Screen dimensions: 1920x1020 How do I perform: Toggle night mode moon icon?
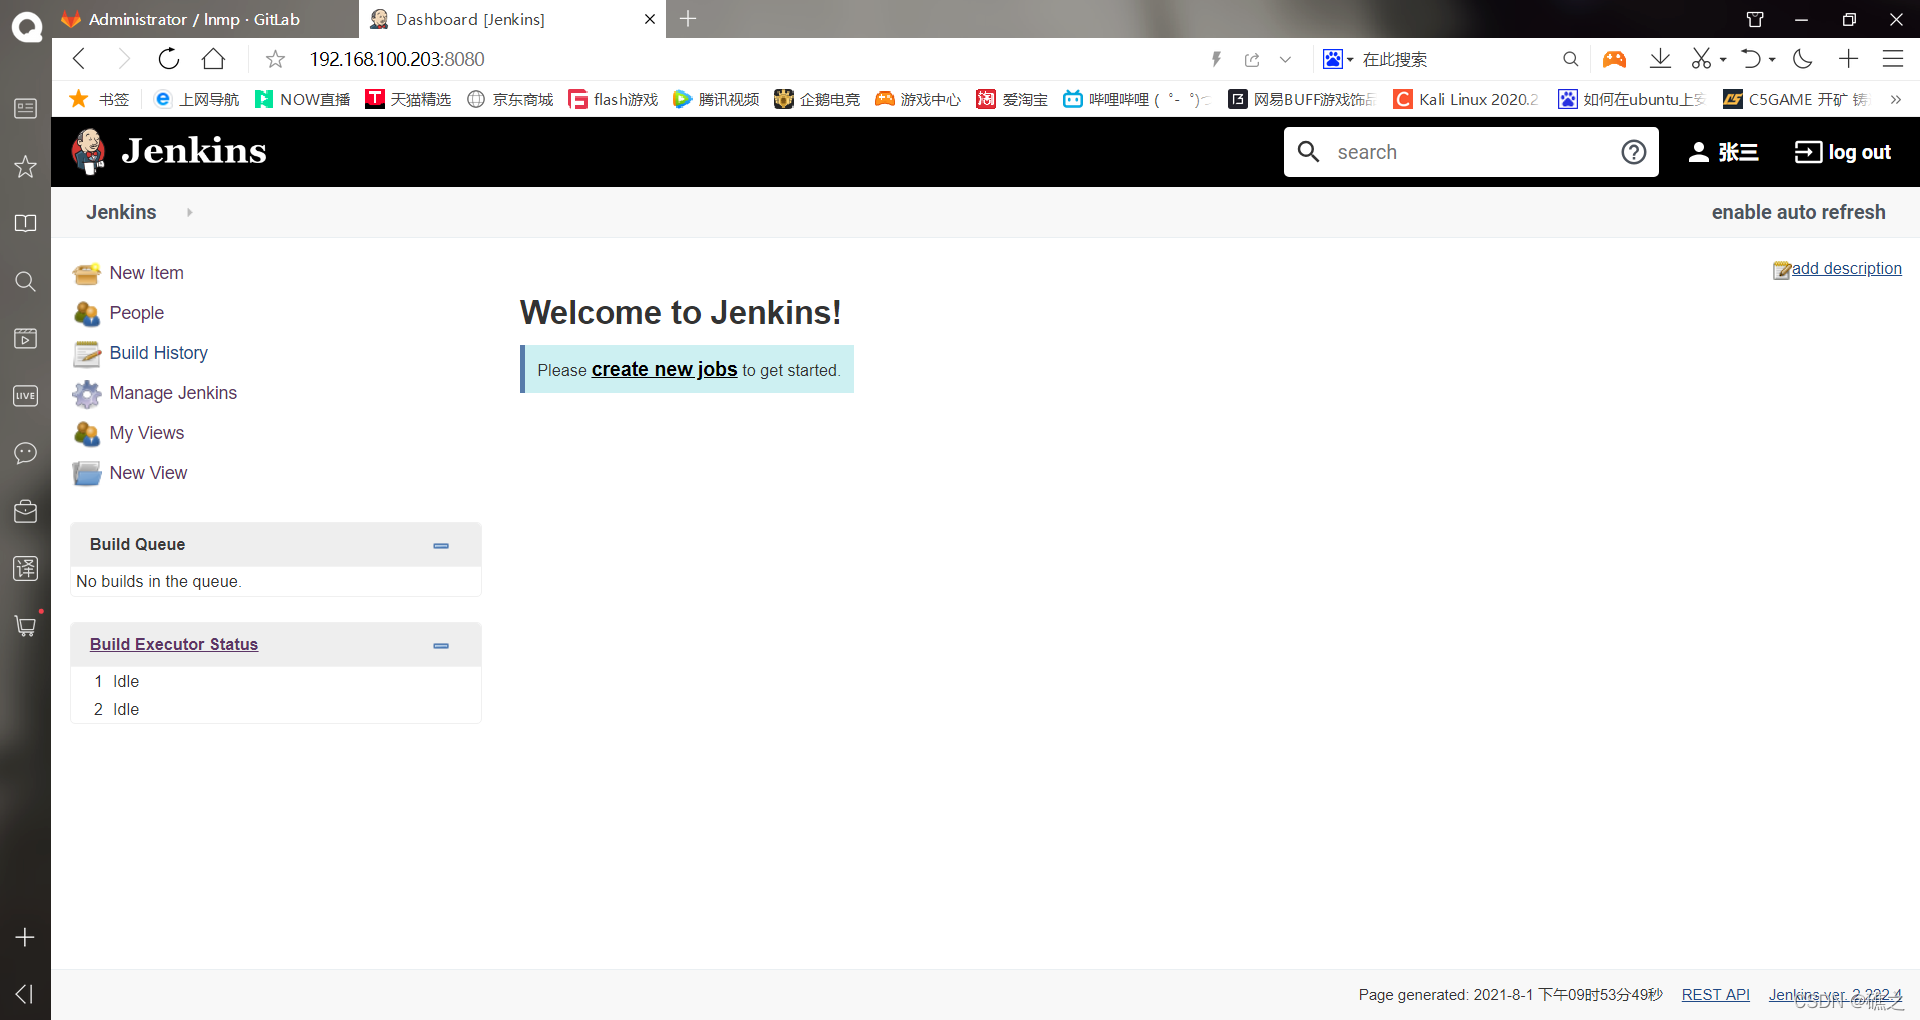tap(1803, 59)
